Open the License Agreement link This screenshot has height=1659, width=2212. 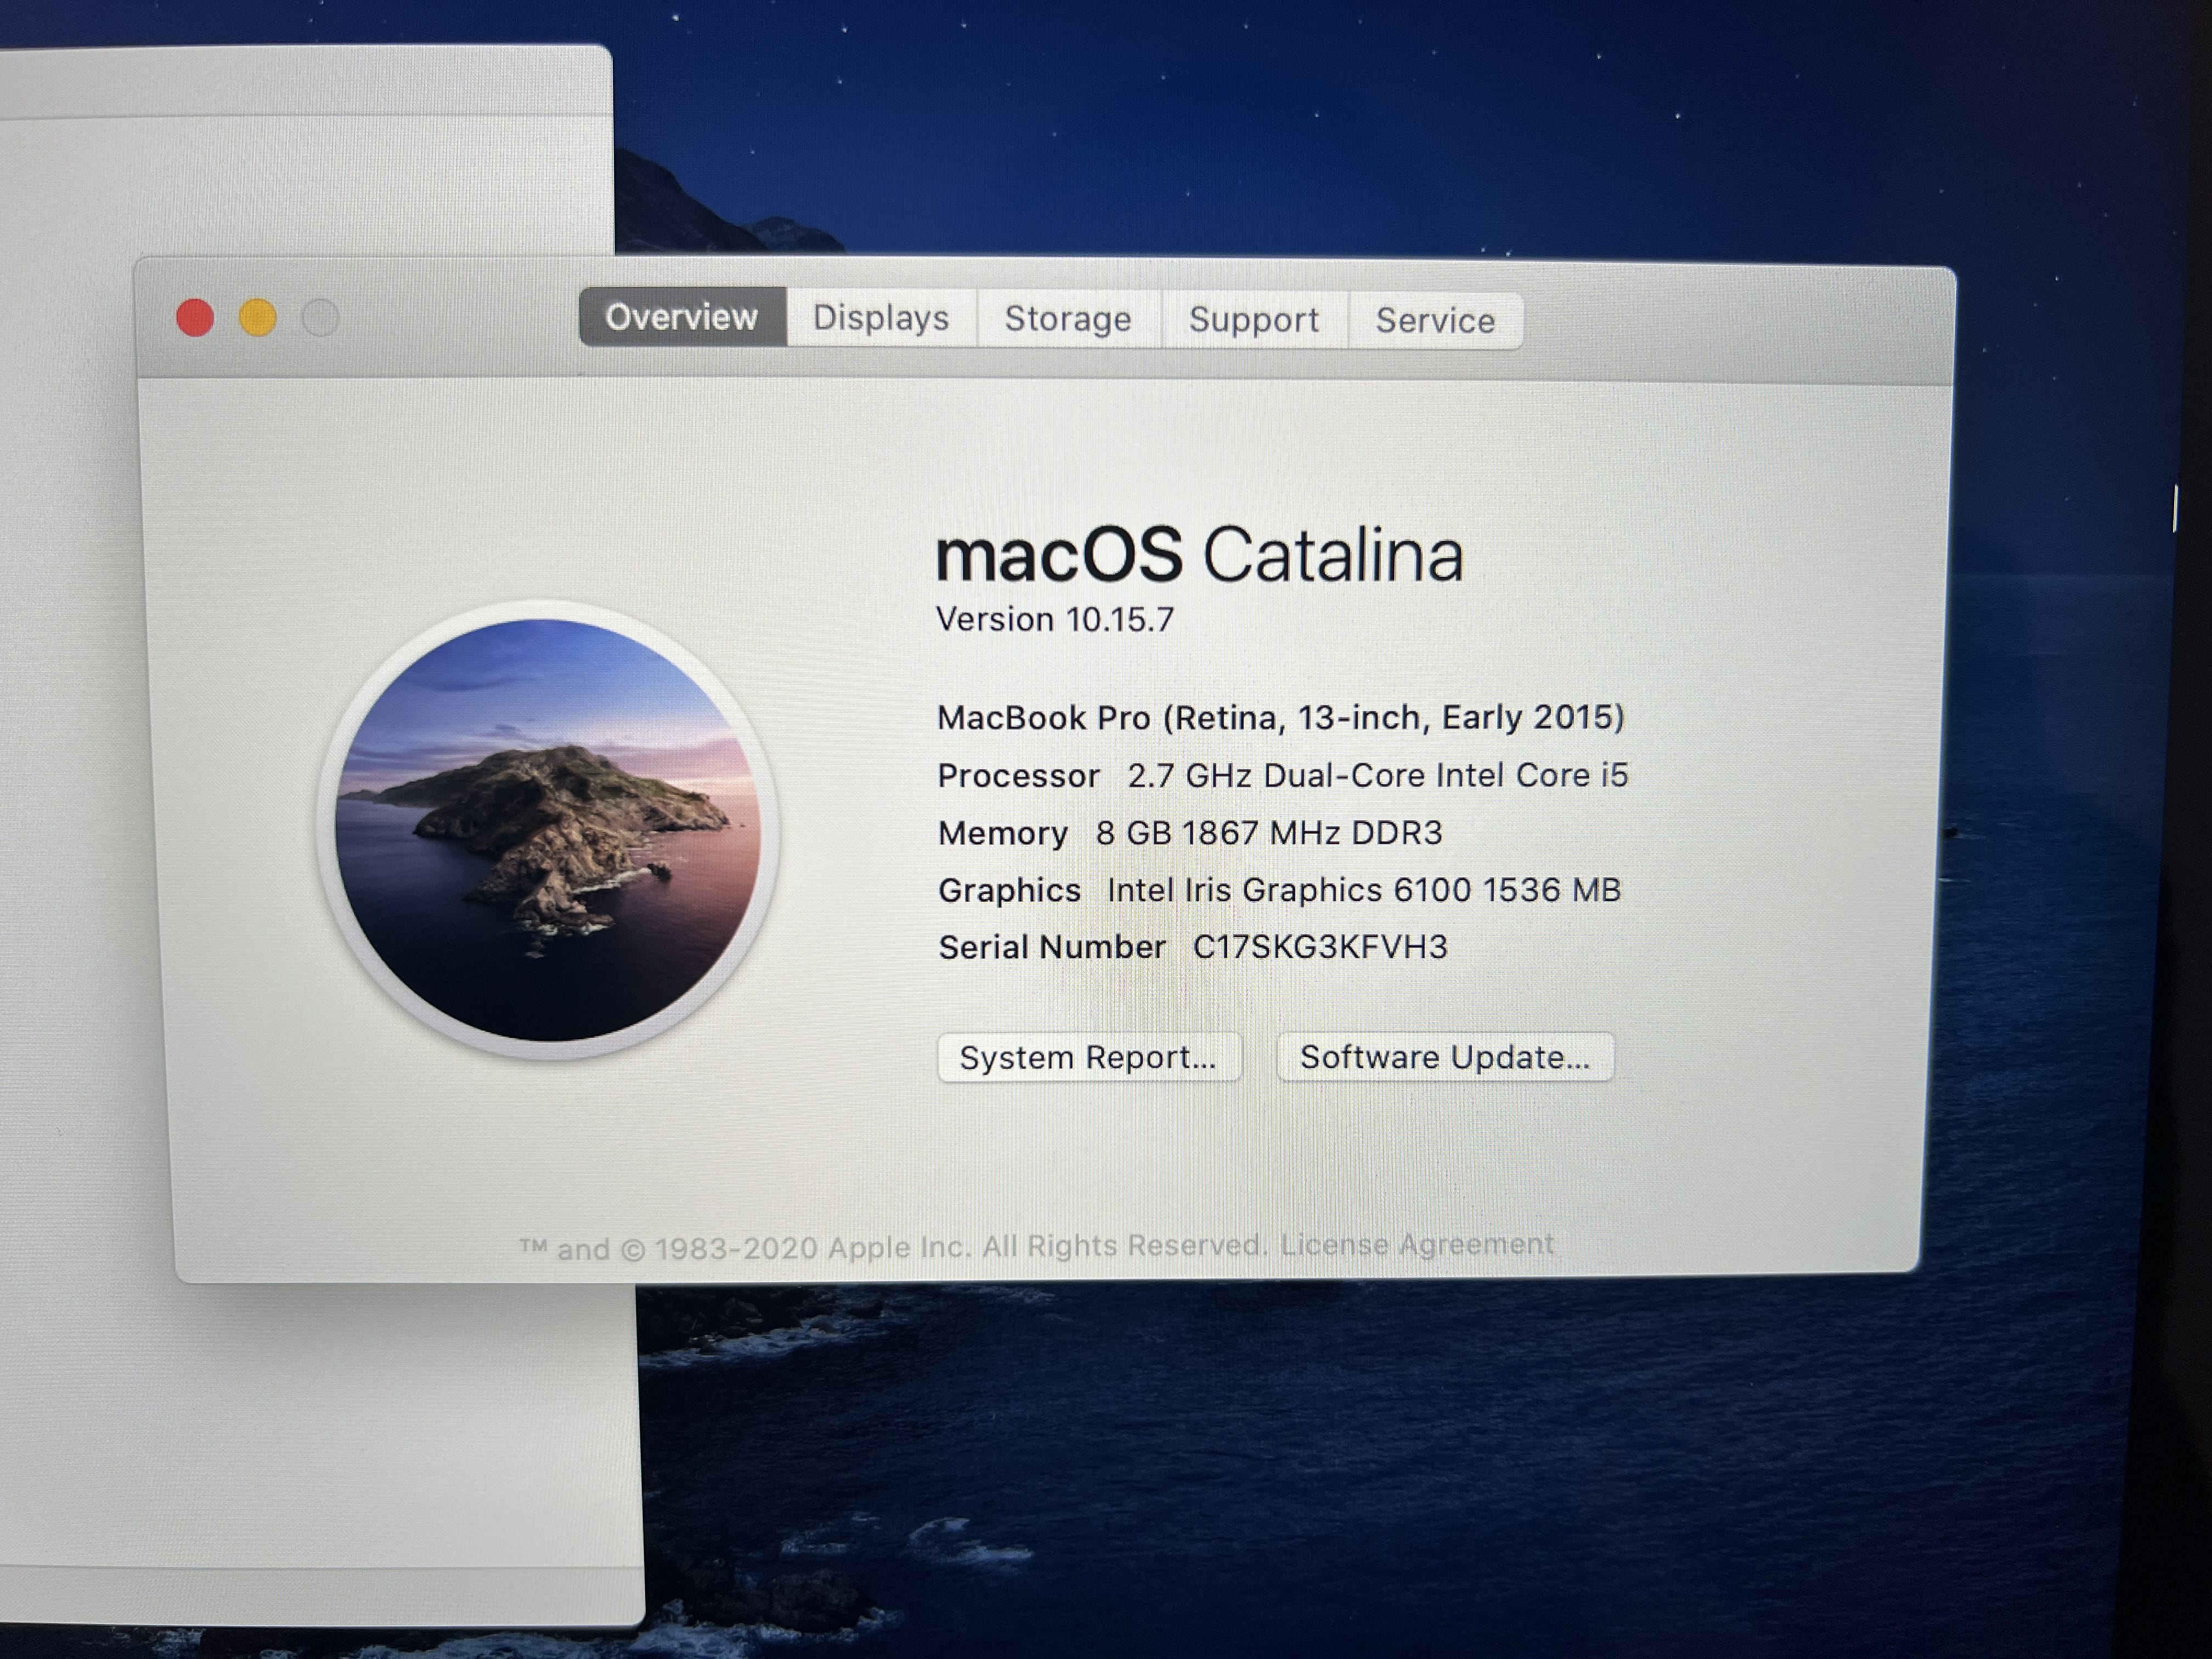tap(1417, 1244)
